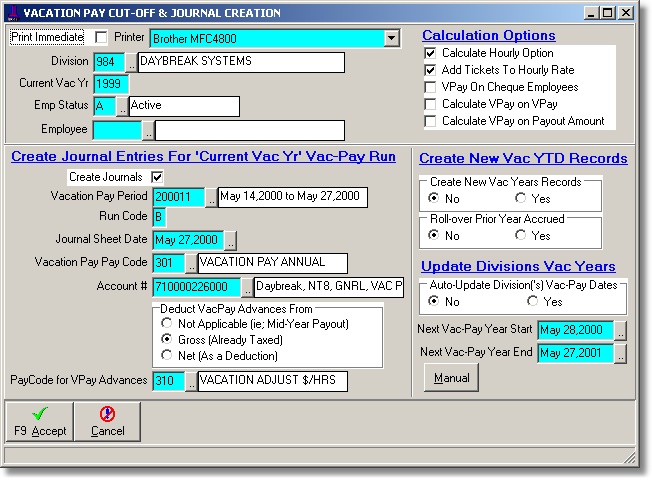Click the Manual button
Image resolution: width=652 pixels, height=480 pixels.
click(x=451, y=378)
